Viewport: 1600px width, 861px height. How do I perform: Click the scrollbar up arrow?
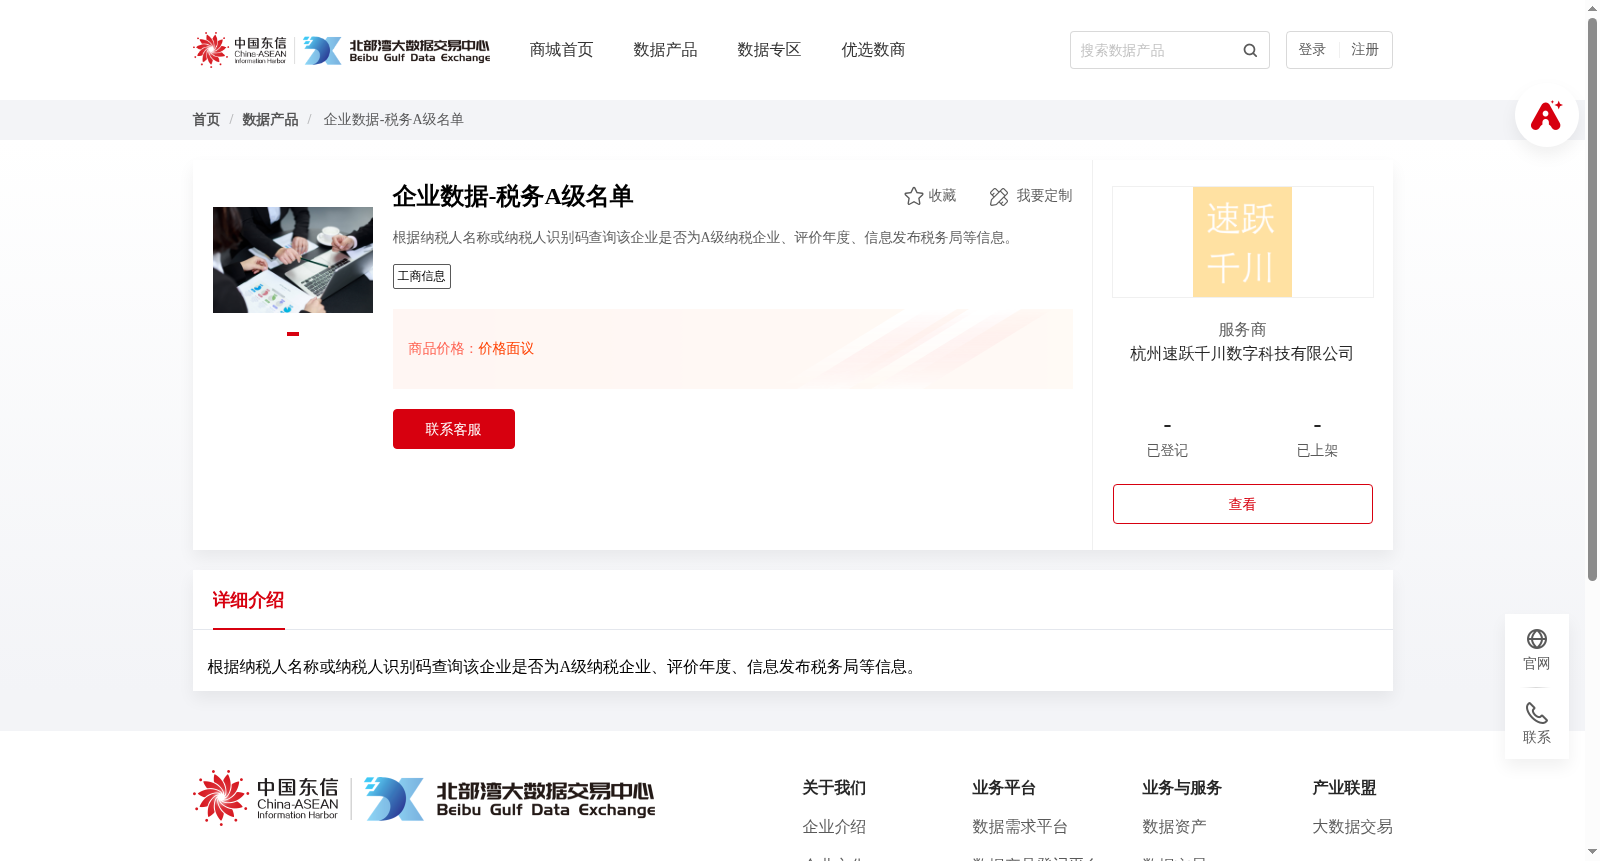click(1592, 8)
